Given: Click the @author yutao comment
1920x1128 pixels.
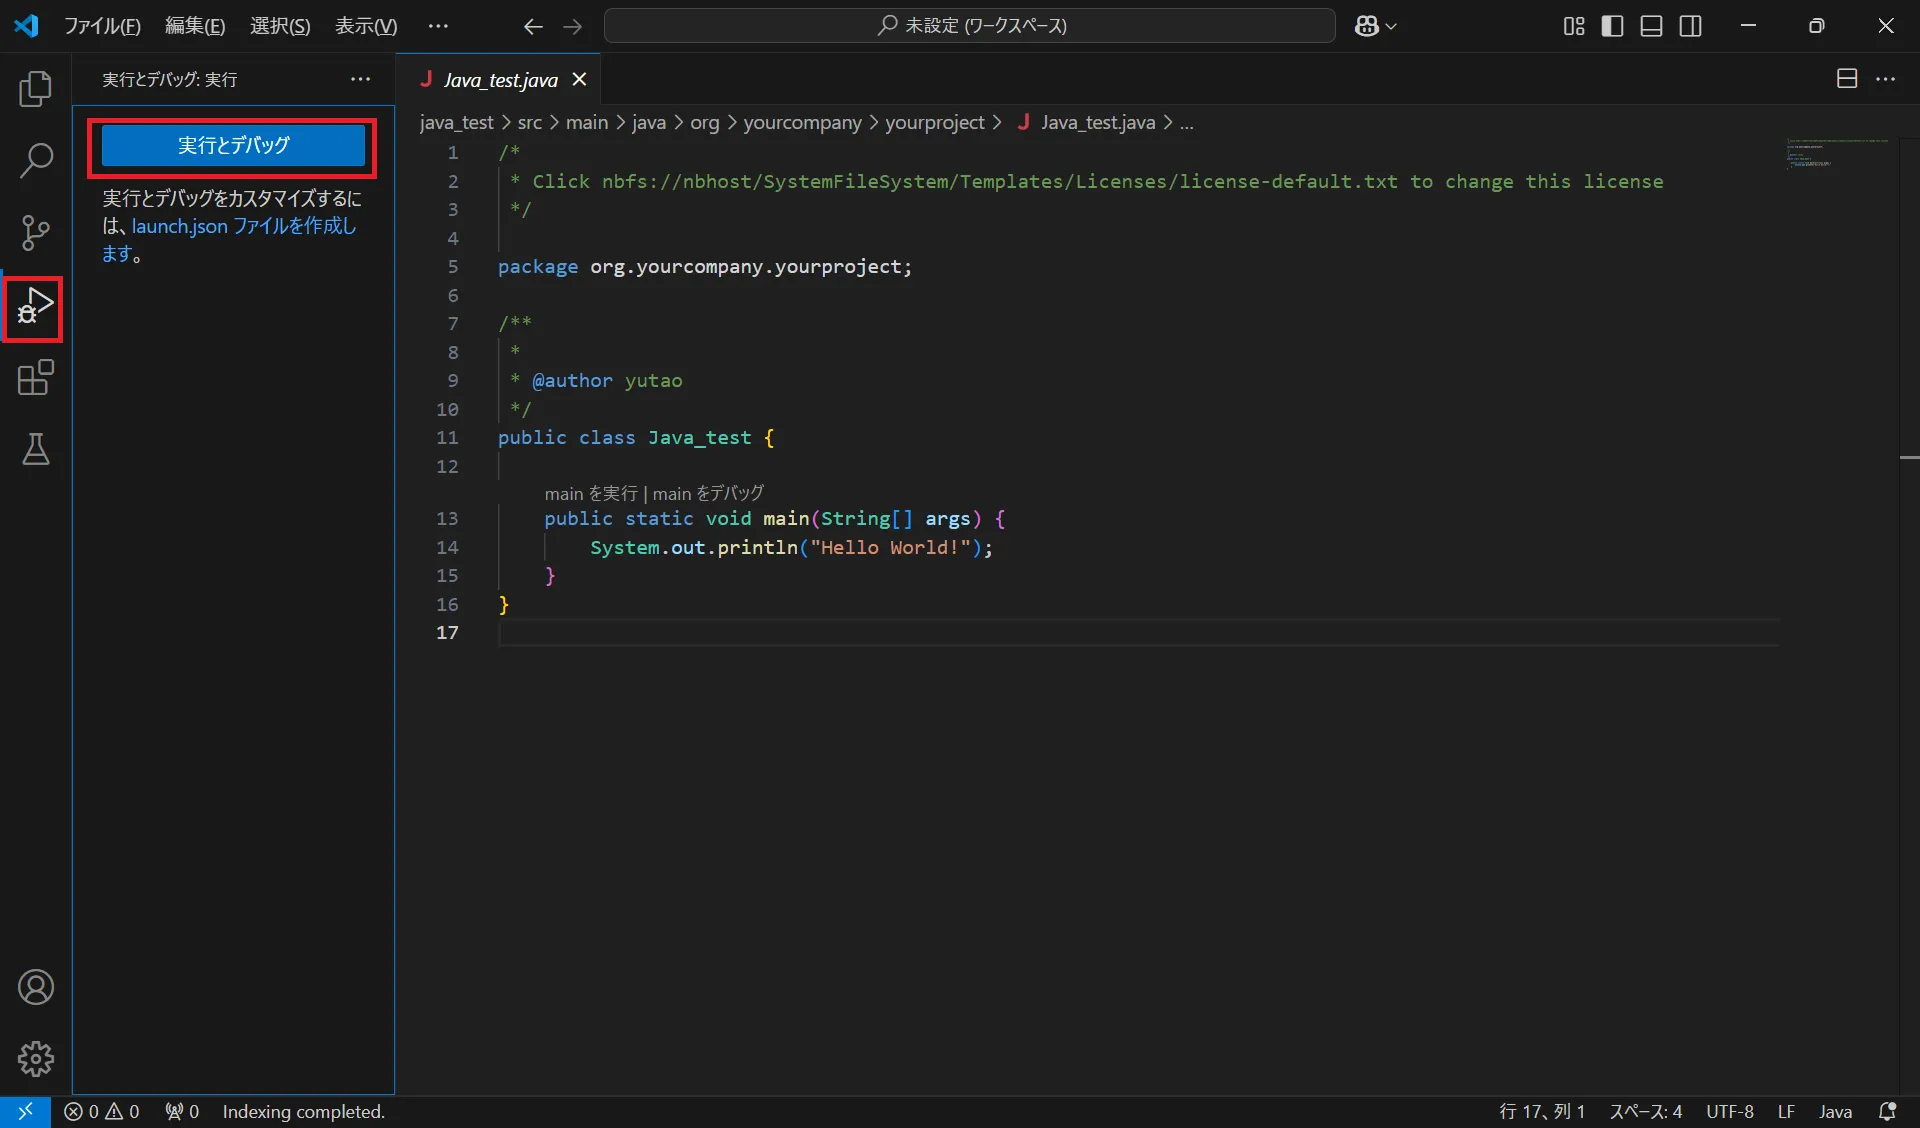Looking at the screenshot, I should (606, 380).
